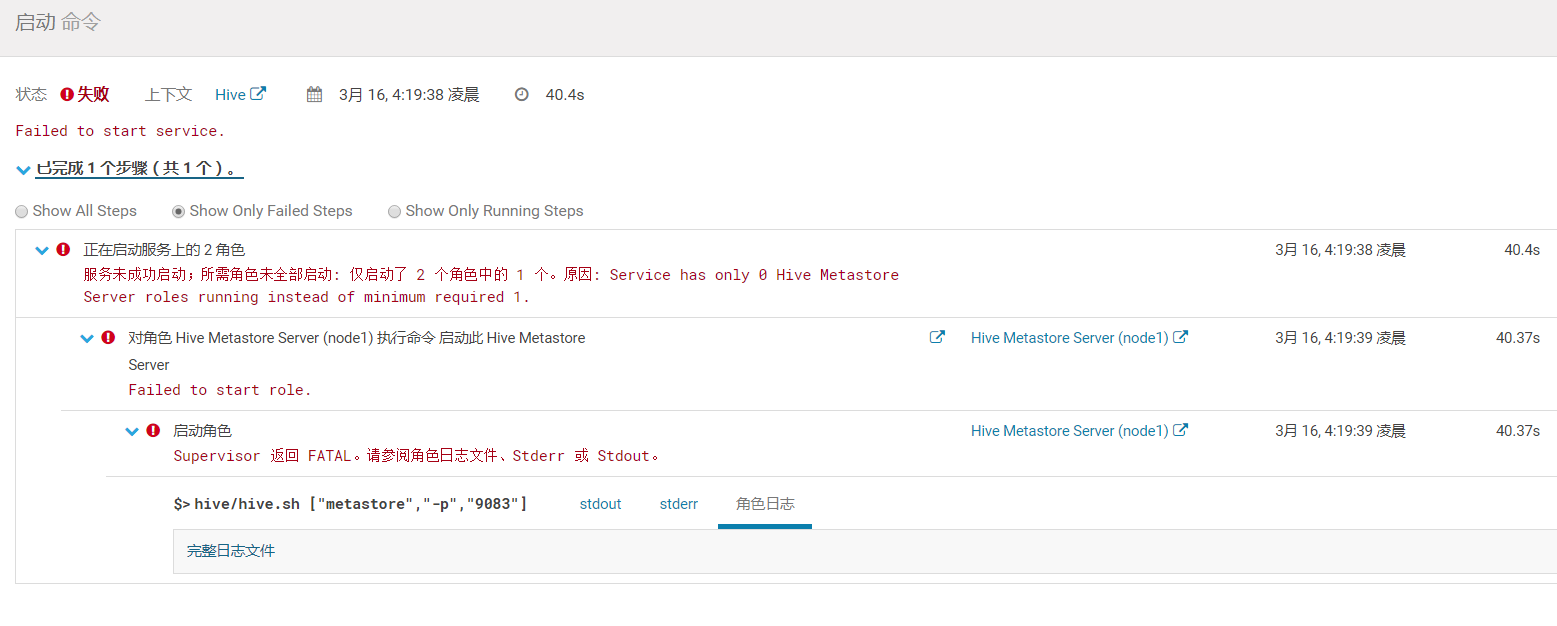The image size is (1557, 626).
Task: Select Show Only Failed Steps option
Action: [x=179, y=211]
